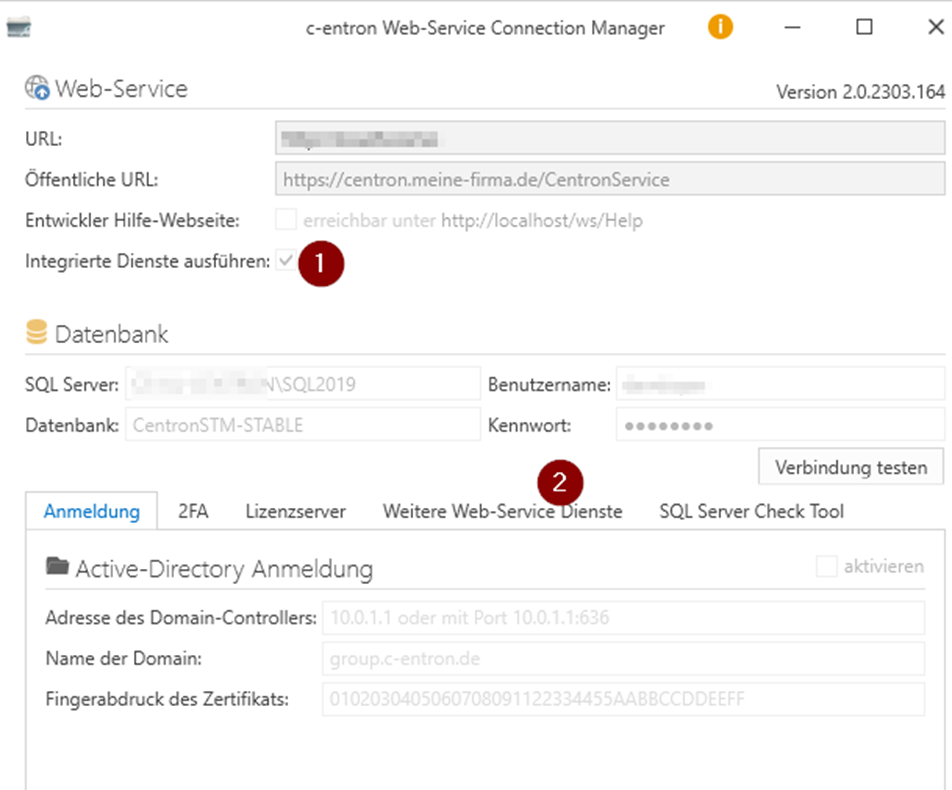952x790 pixels.
Task: Click the Datenbank stack icon
Action: pos(36,333)
